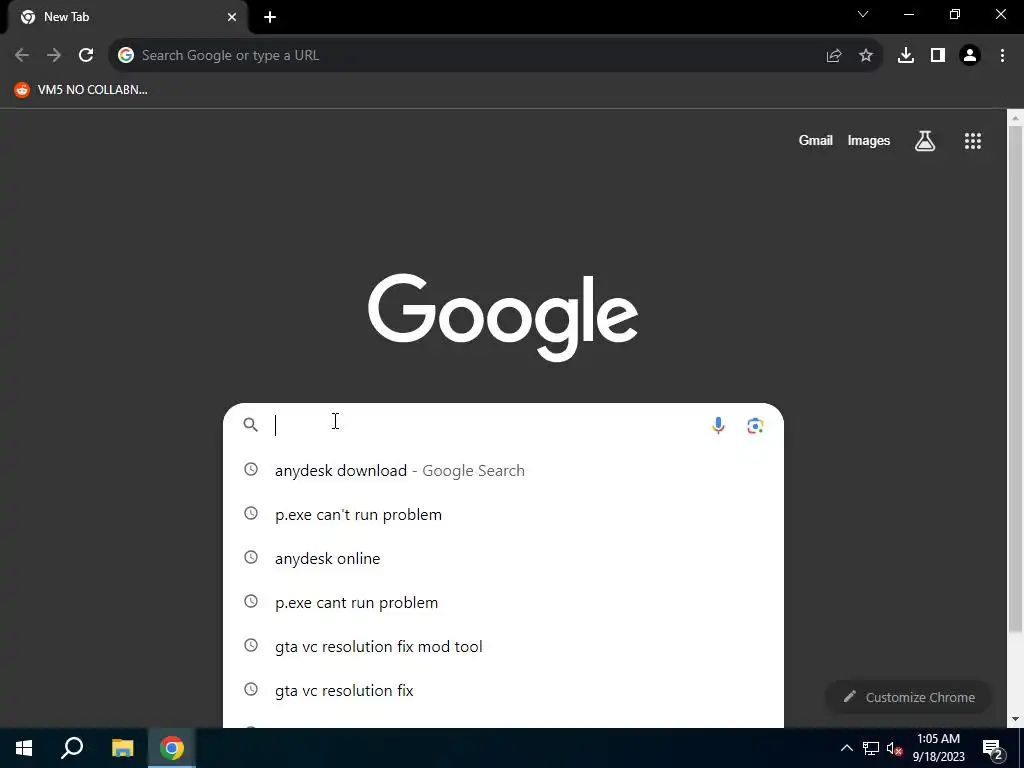1024x768 pixels.
Task: Go forward using the browser forward arrow
Action: coord(54,56)
